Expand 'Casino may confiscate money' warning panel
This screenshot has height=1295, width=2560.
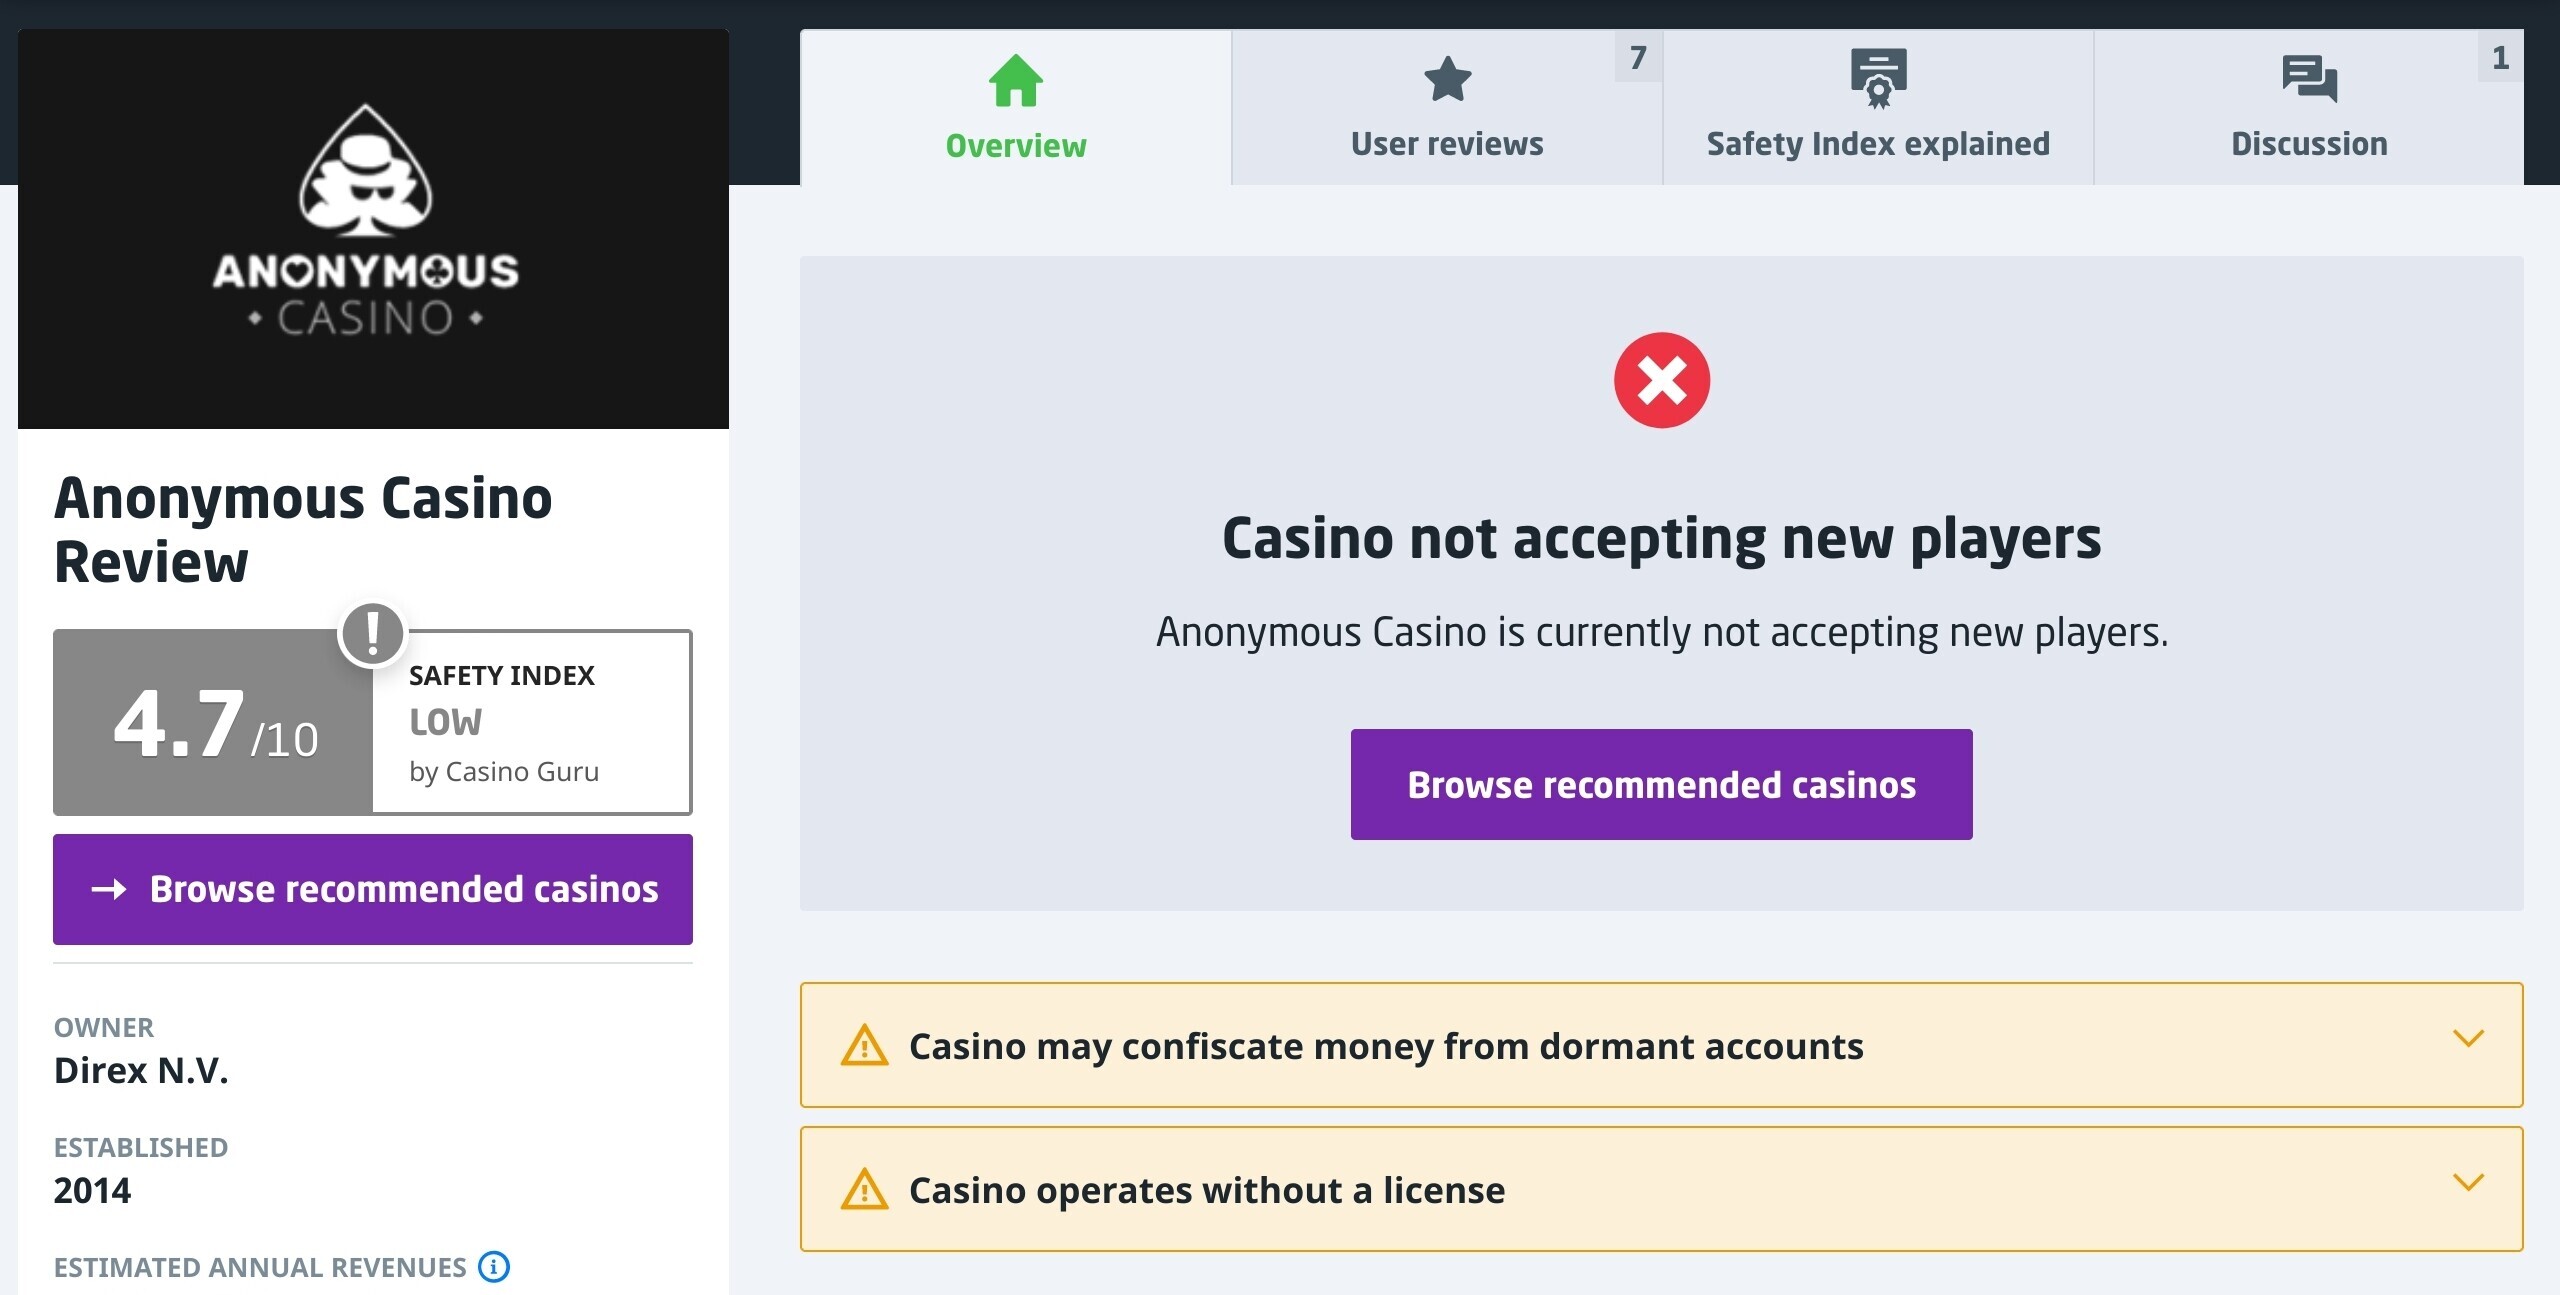click(x=1661, y=1045)
